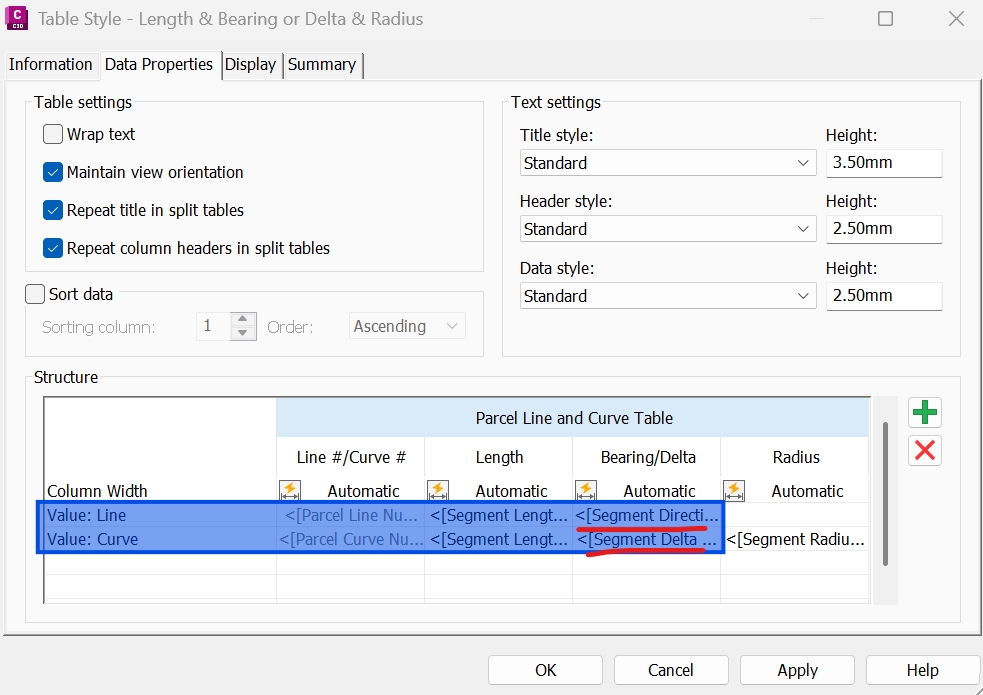The height and width of the screenshot is (695, 983).
Task: Click the Segment Delta cell in Curve row
Action: pos(647,539)
